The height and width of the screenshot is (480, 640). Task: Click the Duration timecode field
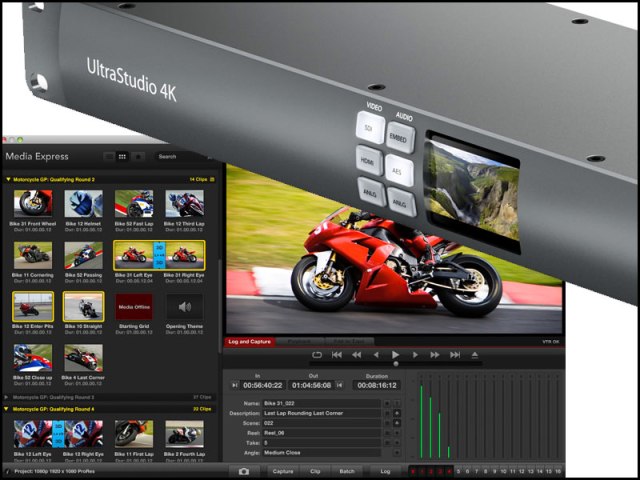(377, 385)
